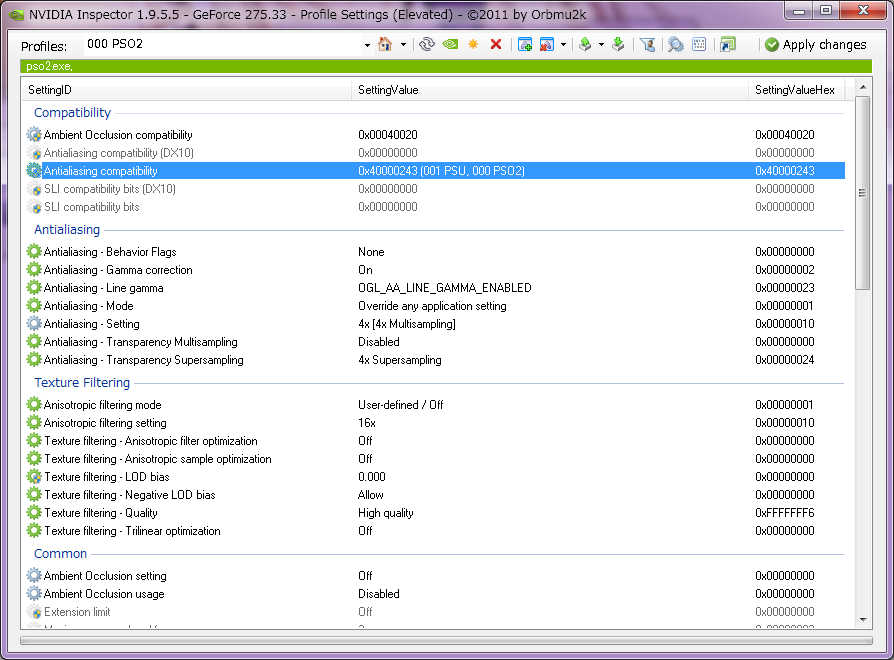
Task: Delete the current profile (red X icon)
Action: coord(496,44)
